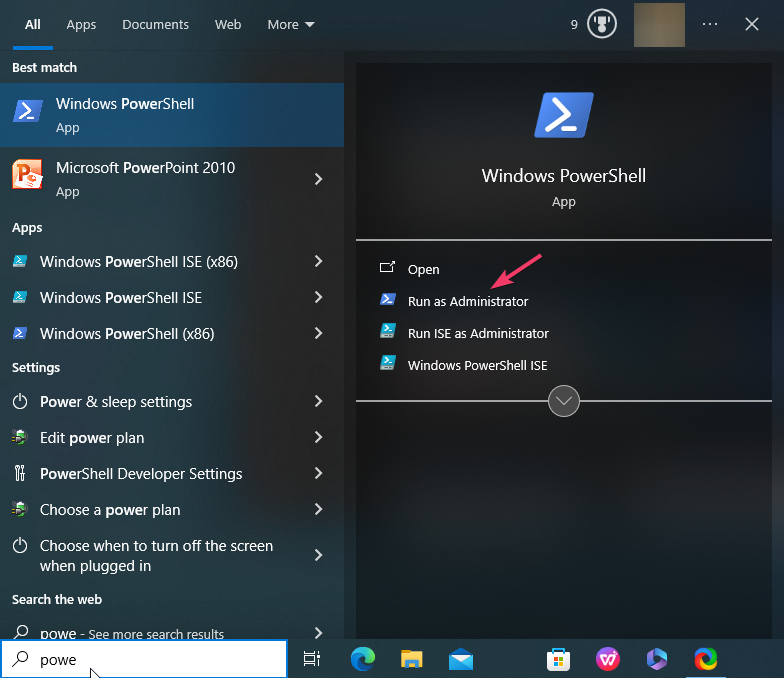
Task: Open File Explorer from the taskbar
Action: (412, 659)
